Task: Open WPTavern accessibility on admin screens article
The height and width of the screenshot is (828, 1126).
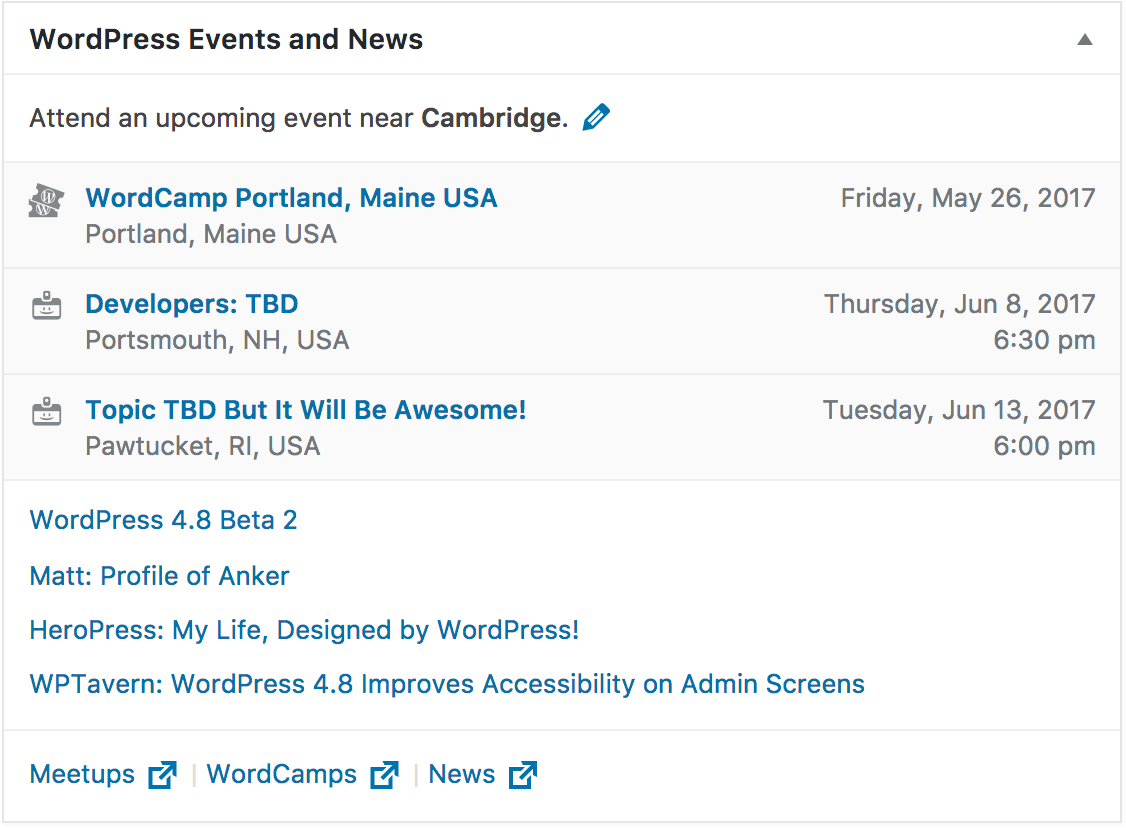Action: tap(447, 684)
